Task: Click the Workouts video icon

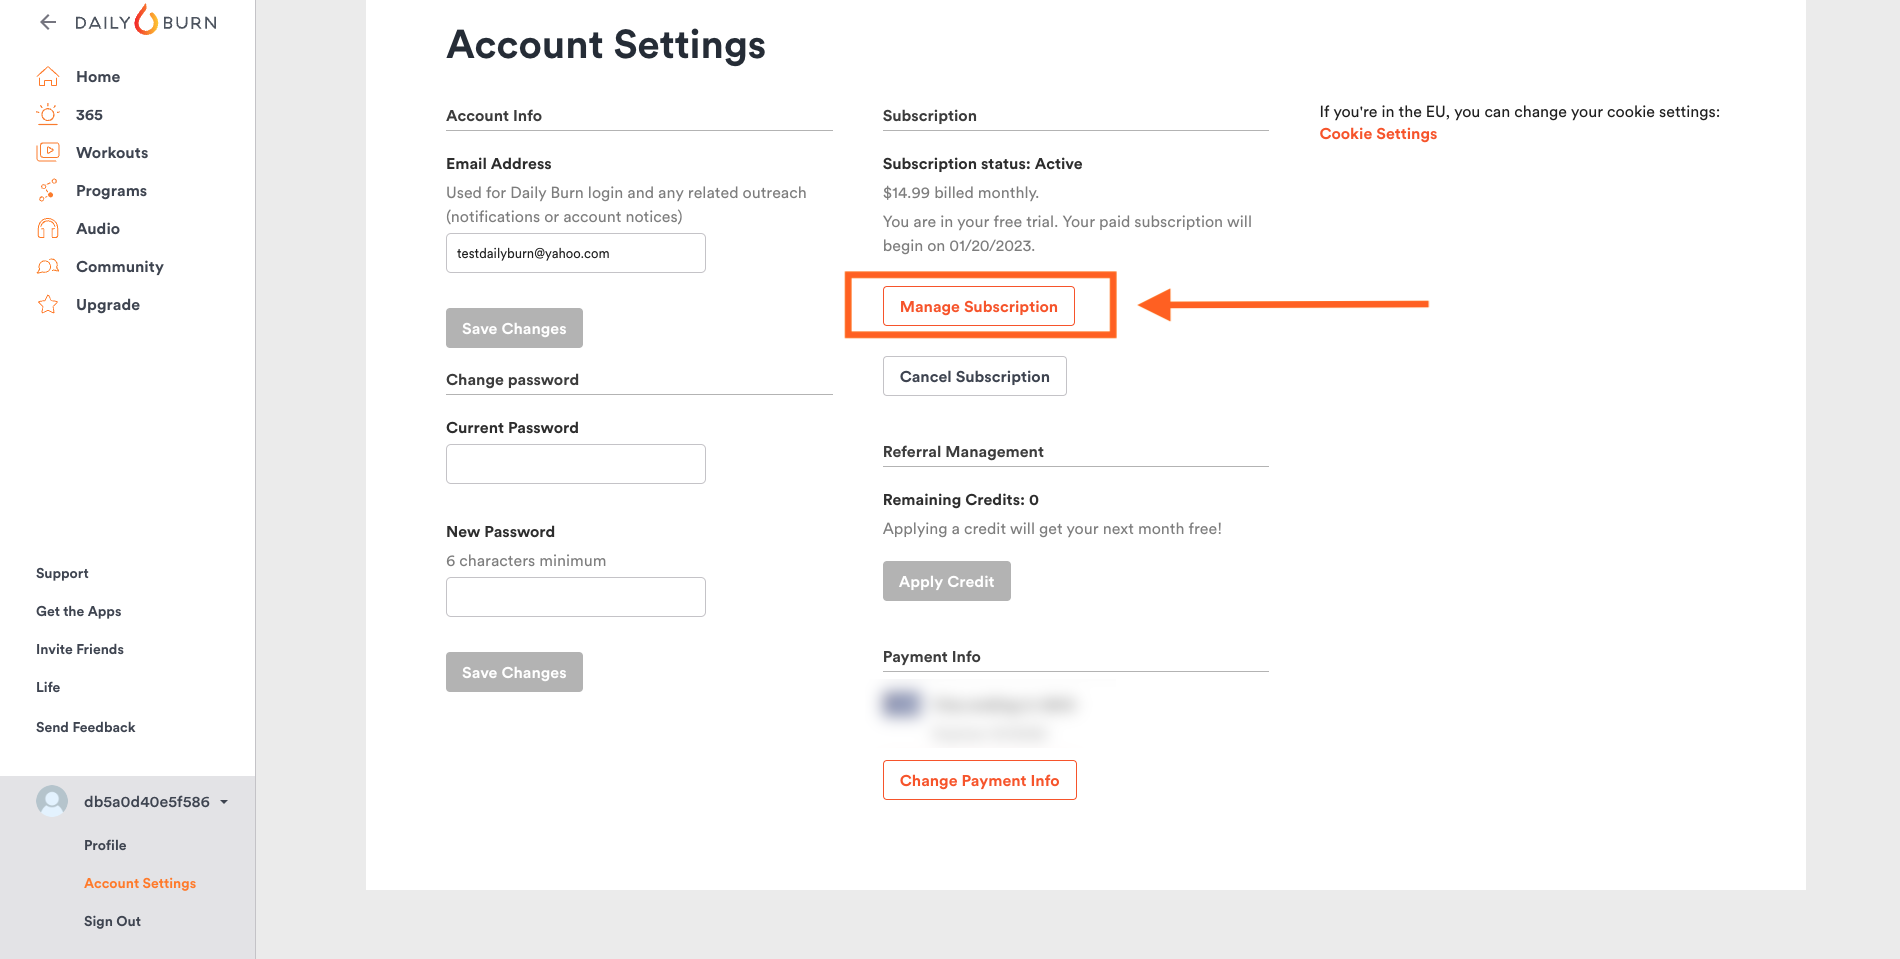Action: (x=48, y=152)
